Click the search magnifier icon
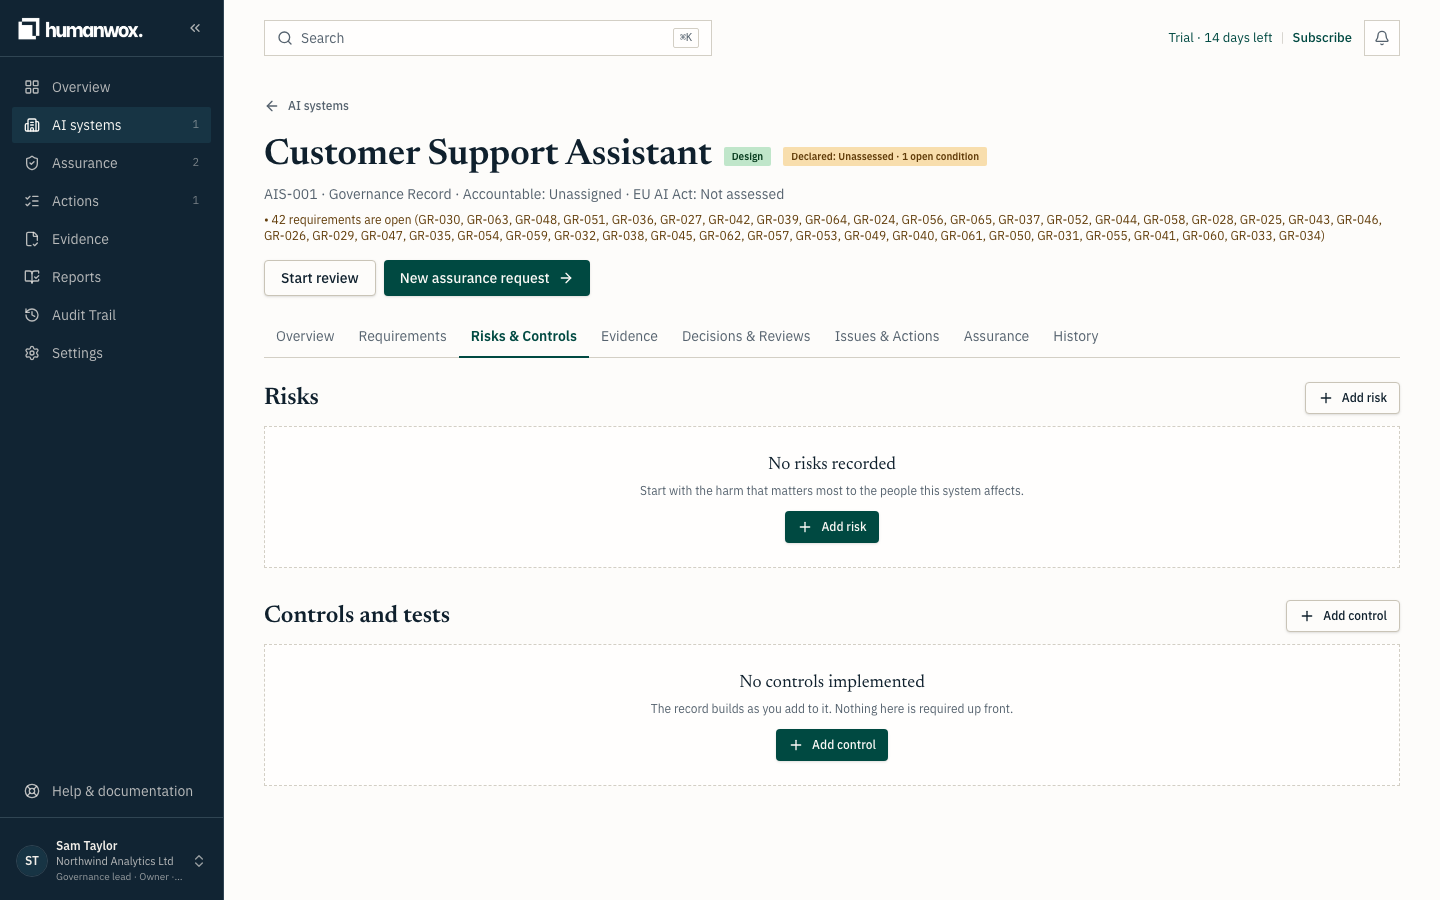 pos(285,38)
